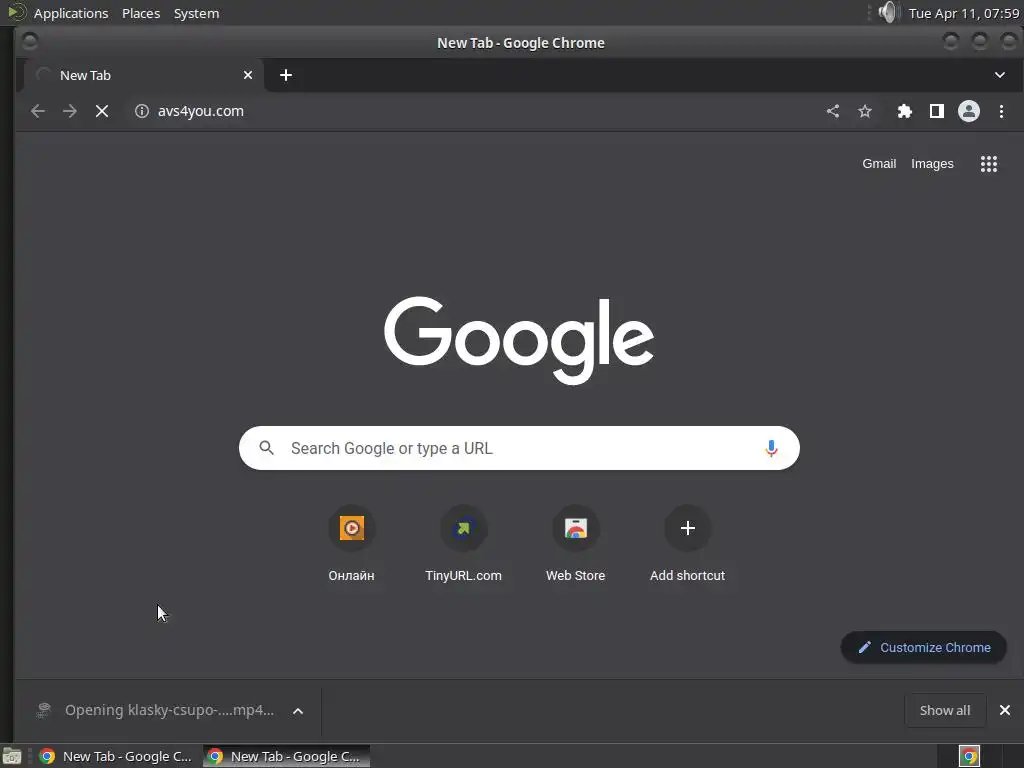Viewport: 1024px width, 768px height.
Task: Close the New Tab tab
Action: pyautogui.click(x=248, y=75)
